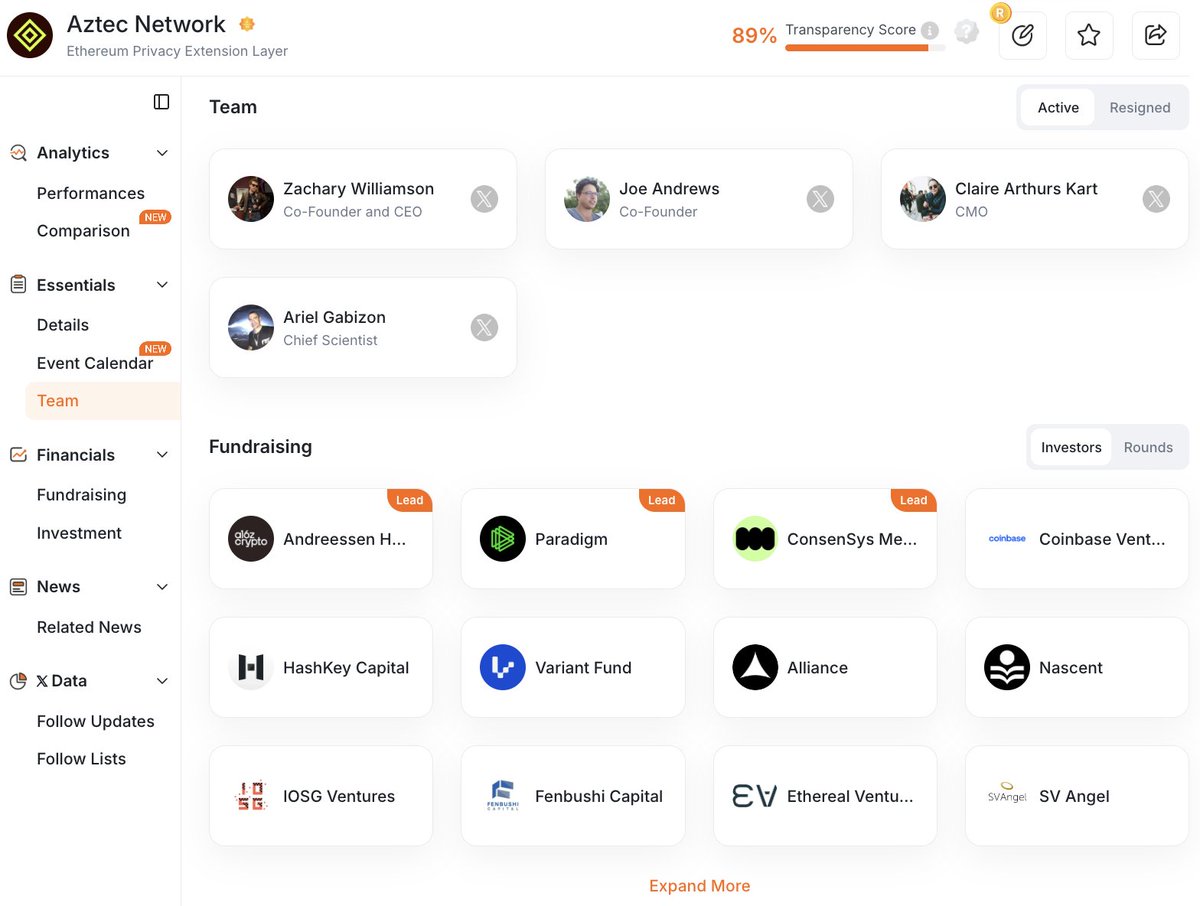1200x906 pixels.
Task: Click the Fenbushi Capital logo icon
Action: pos(503,796)
